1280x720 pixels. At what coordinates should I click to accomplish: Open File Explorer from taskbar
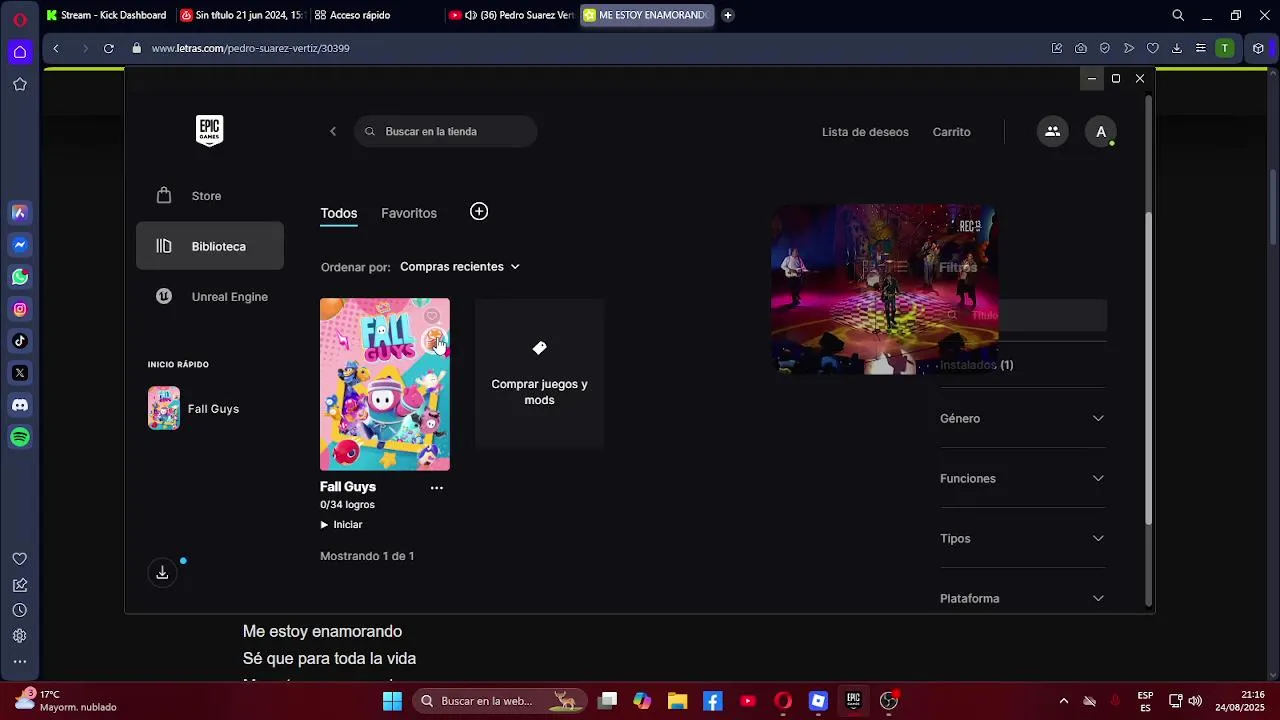[x=677, y=701]
